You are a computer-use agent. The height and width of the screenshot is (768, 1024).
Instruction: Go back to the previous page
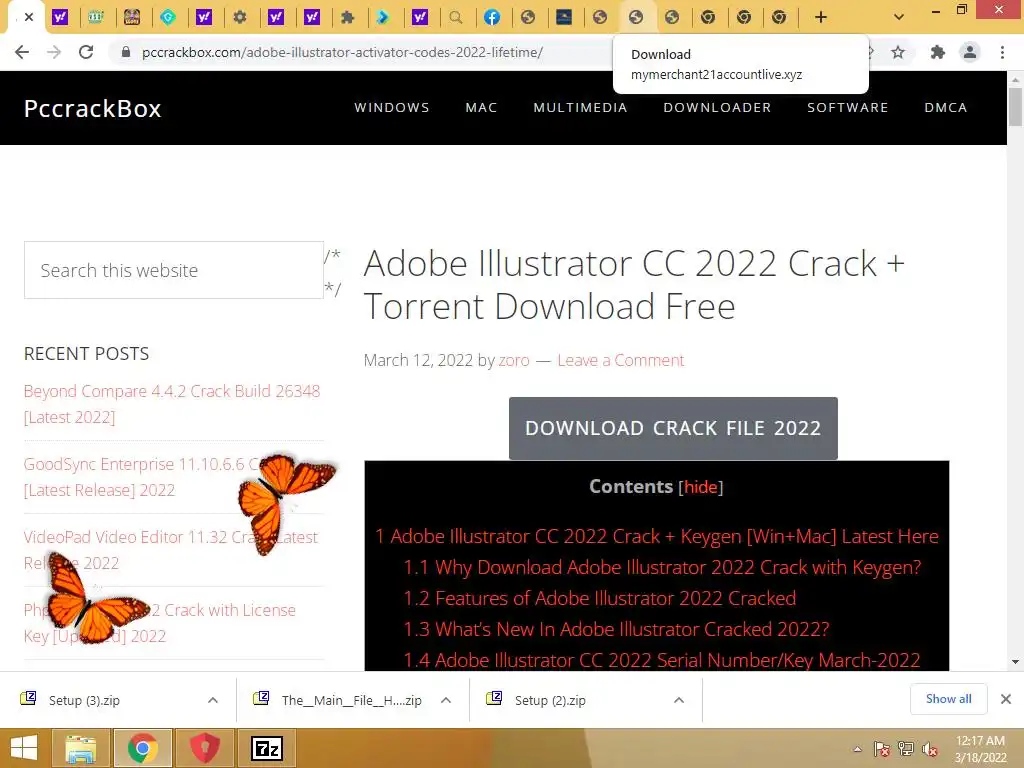22,52
